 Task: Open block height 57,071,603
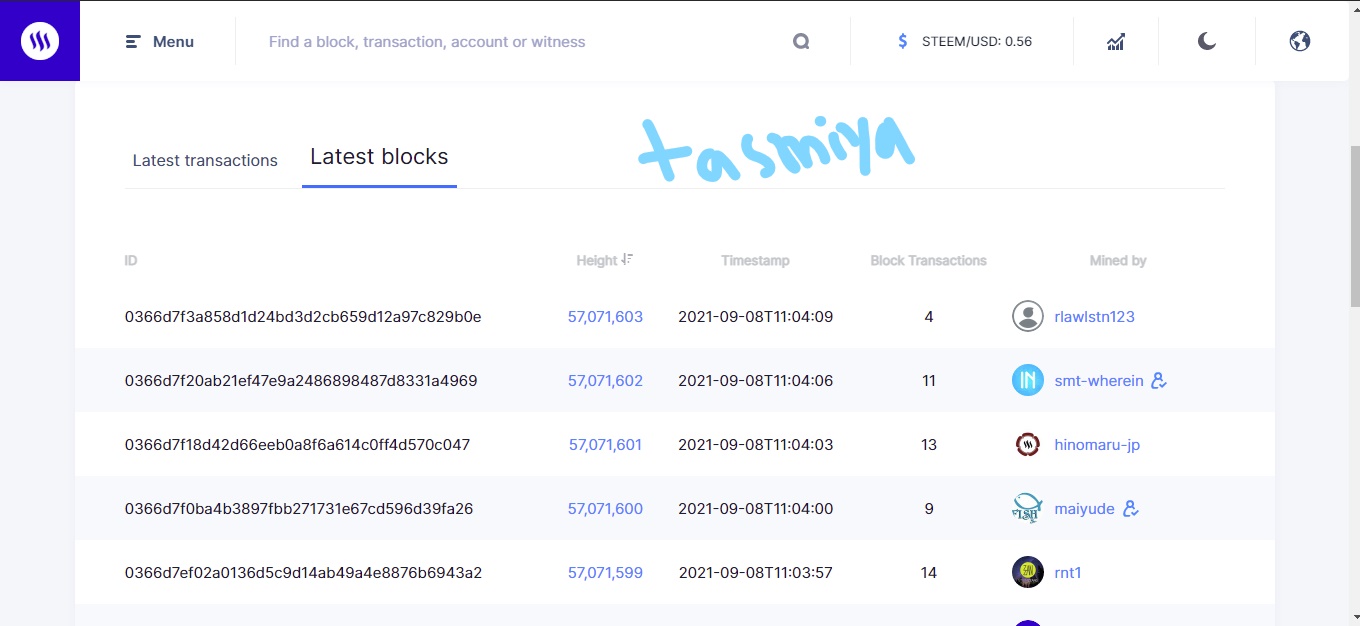[x=605, y=317]
